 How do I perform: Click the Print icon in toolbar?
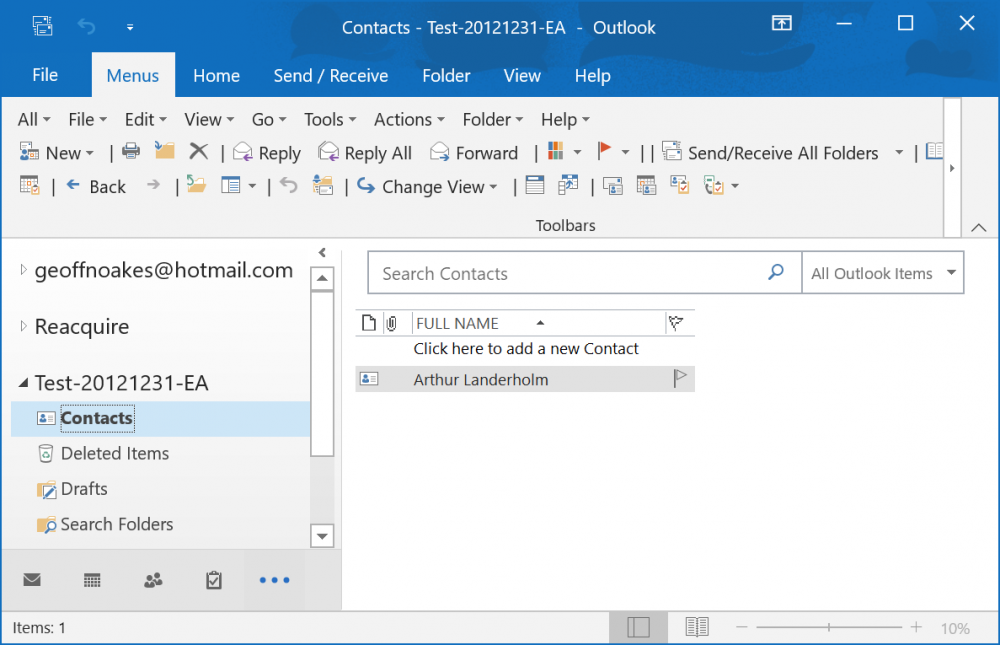click(x=131, y=152)
